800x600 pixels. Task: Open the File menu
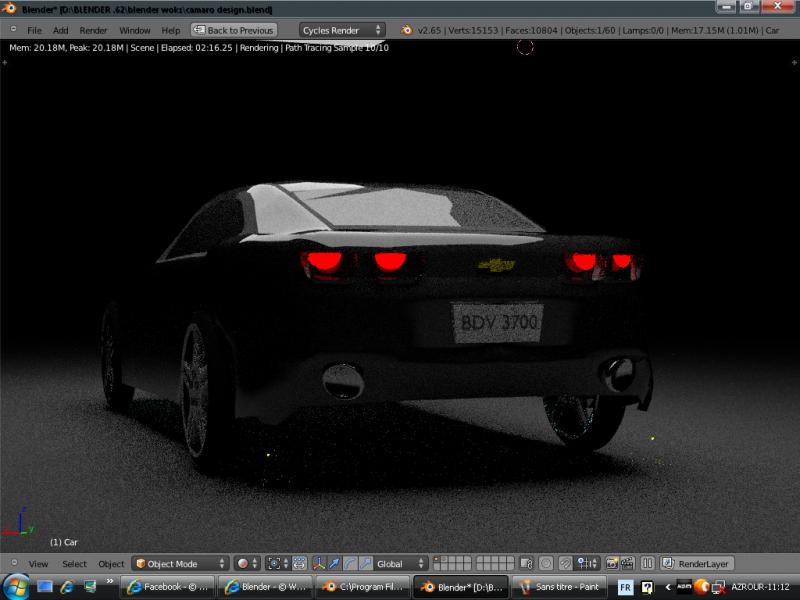coord(34,30)
